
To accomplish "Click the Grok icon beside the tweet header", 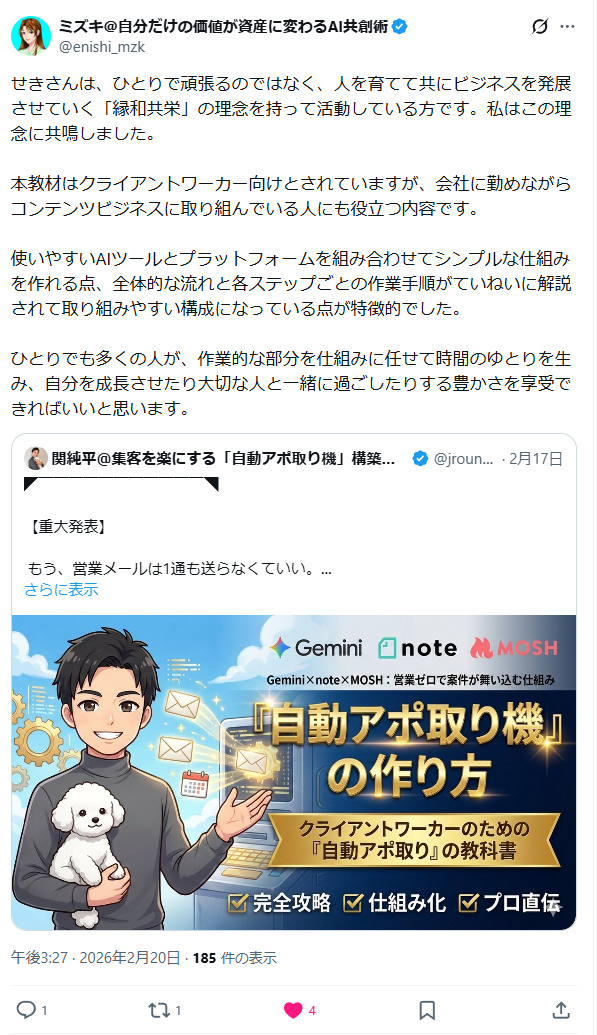I will coord(540,27).
